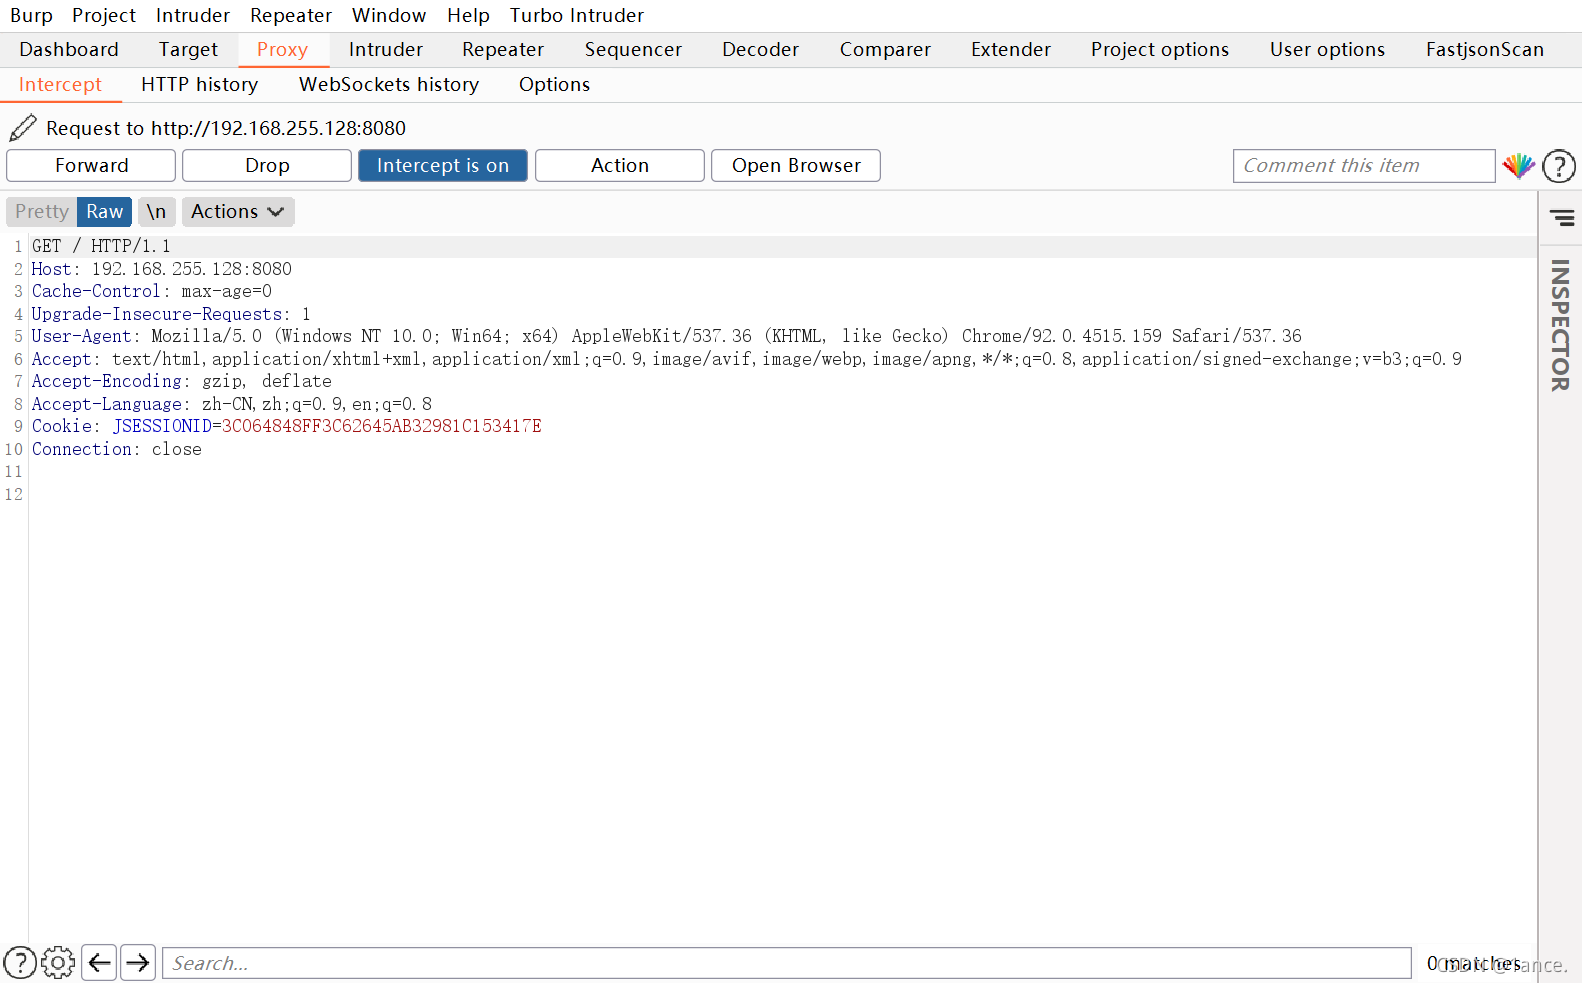1582x983 pixels.
Task: Open the Project menu
Action: point(104,15)
